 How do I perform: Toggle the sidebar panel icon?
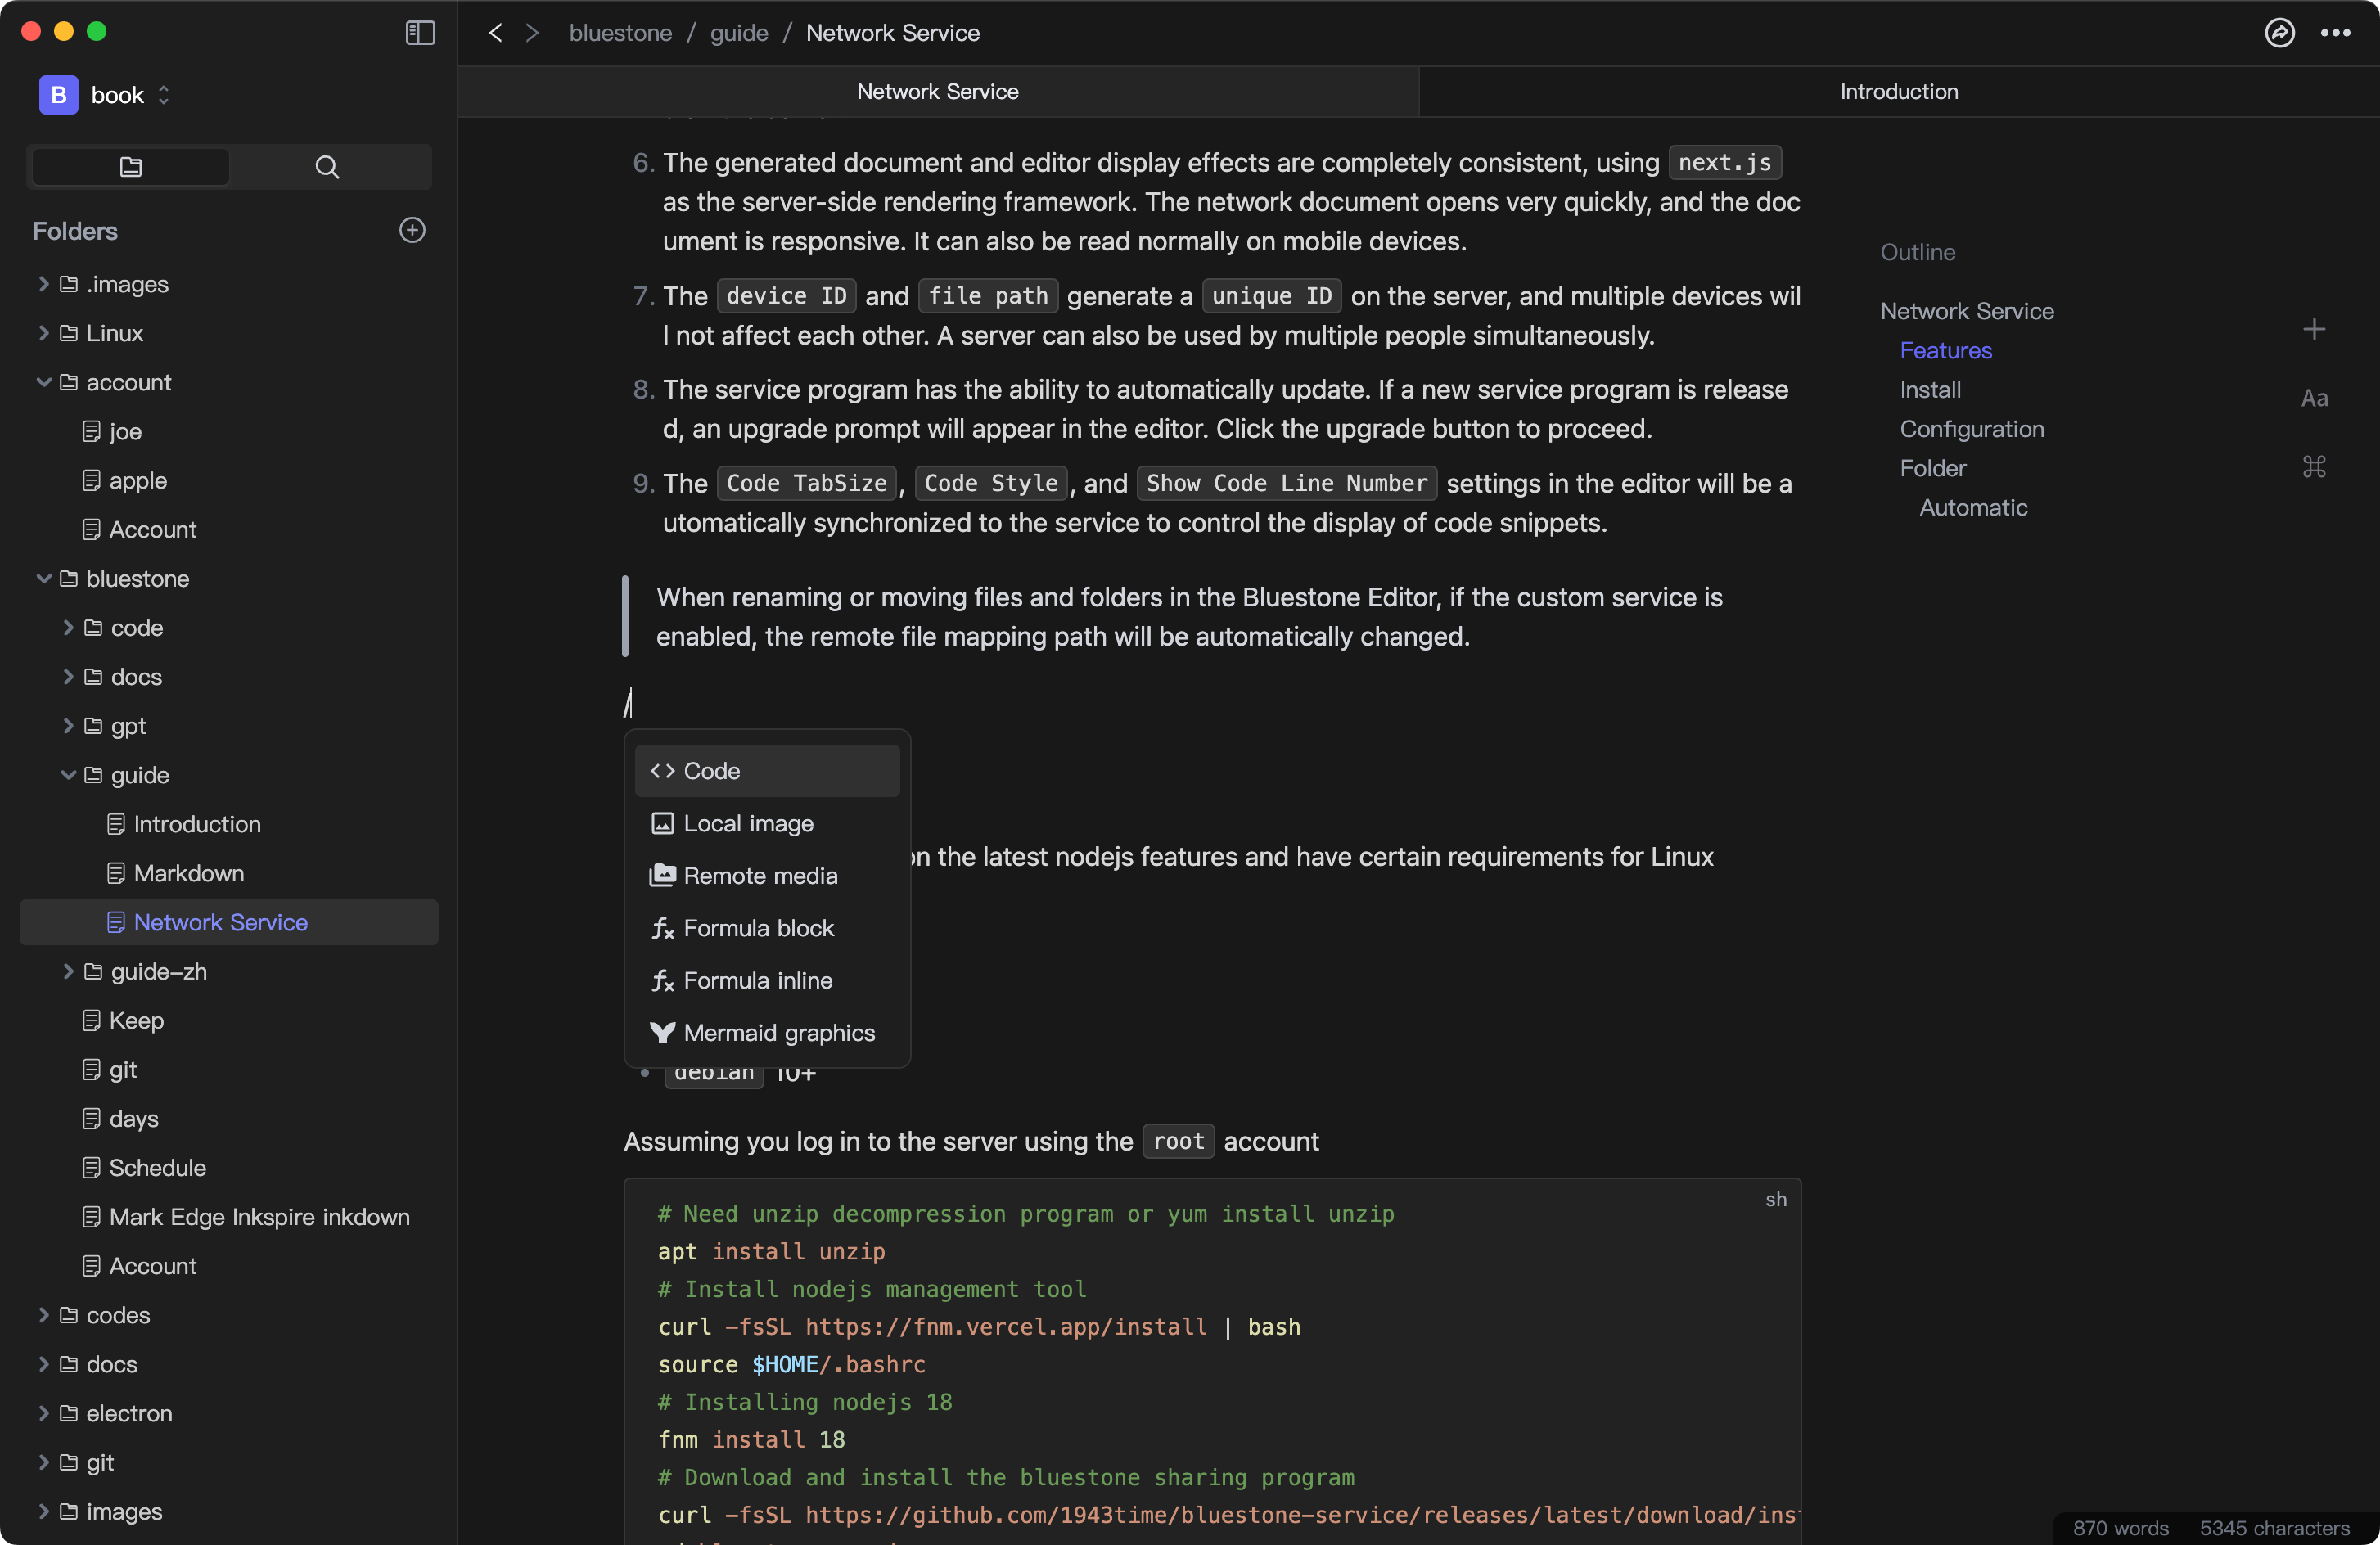point(420,33)
